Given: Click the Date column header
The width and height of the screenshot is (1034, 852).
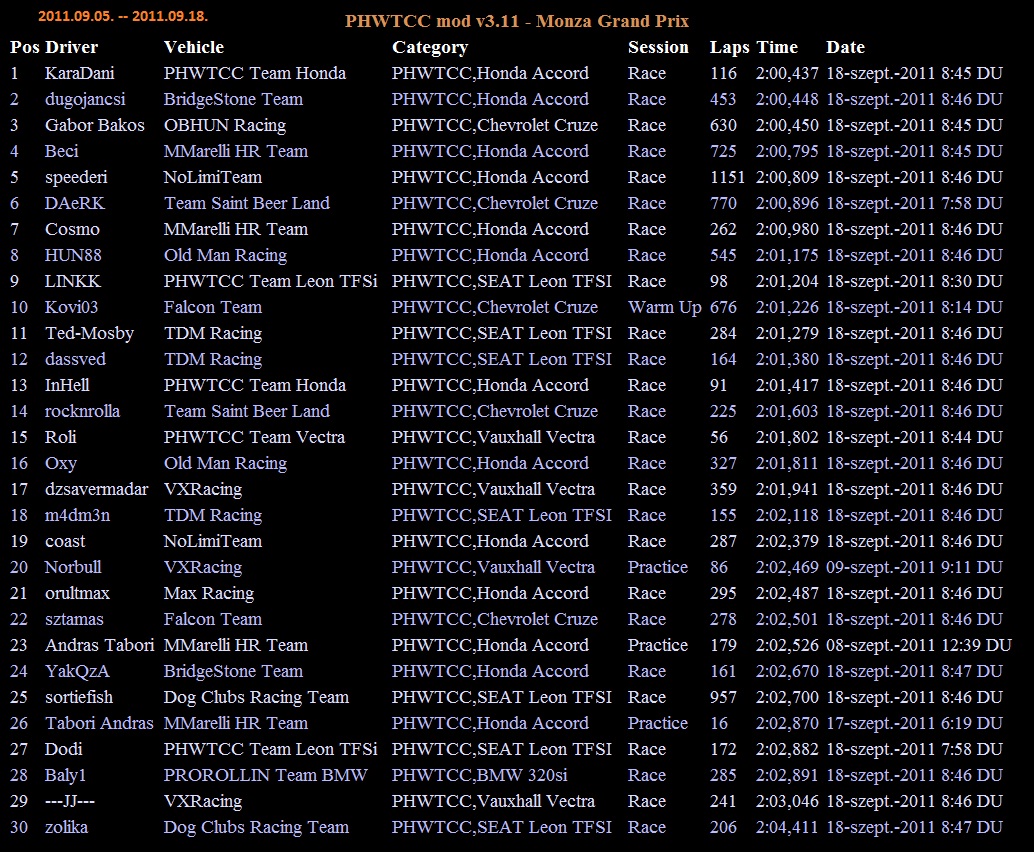Looking at the screenshot, I should pos(845,47).
